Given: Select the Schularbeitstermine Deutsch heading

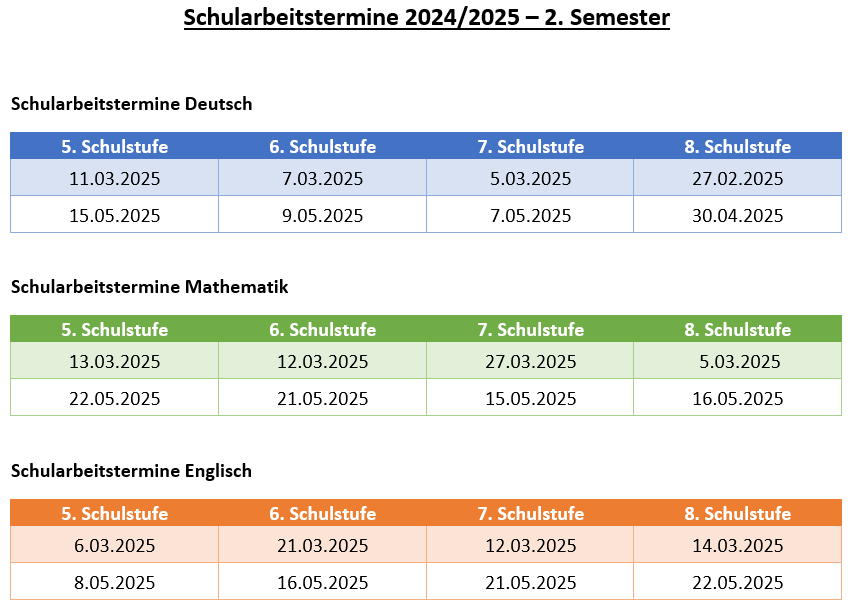Looking at the screenshot, I should point(131,104).
